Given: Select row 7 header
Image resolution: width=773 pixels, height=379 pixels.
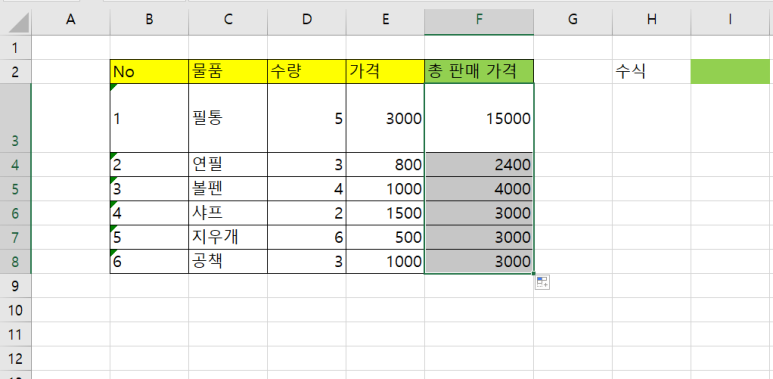Looking at the screenshot, I should click(x=15, y=237).
